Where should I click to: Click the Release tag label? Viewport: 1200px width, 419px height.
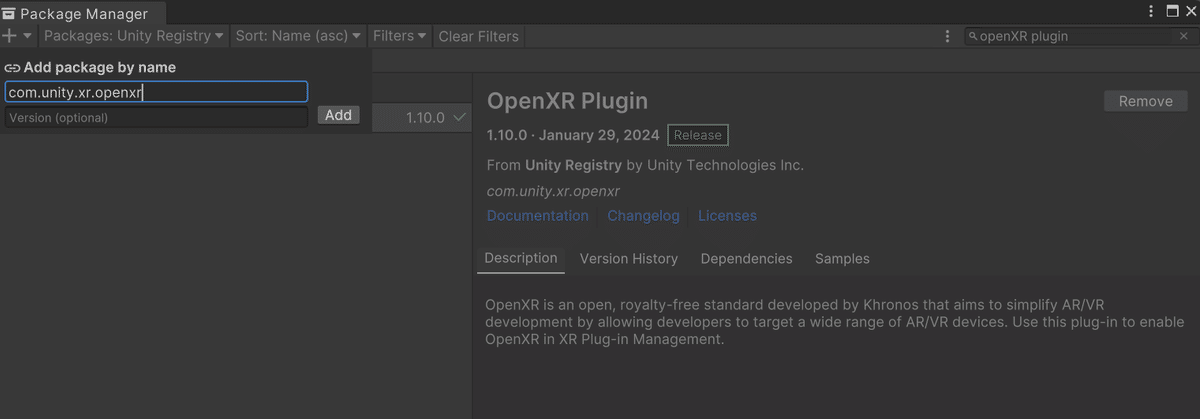(x=698, y=135)
